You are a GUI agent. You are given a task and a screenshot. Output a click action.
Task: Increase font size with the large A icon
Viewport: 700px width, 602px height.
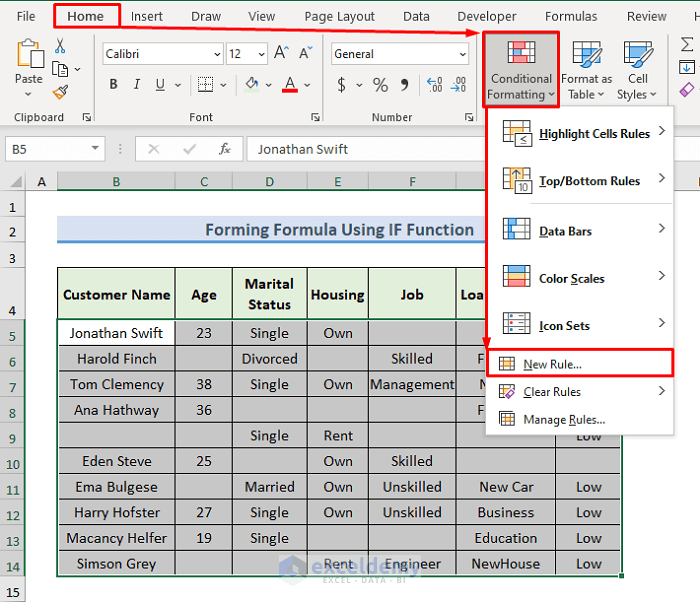tap(281, 53)
